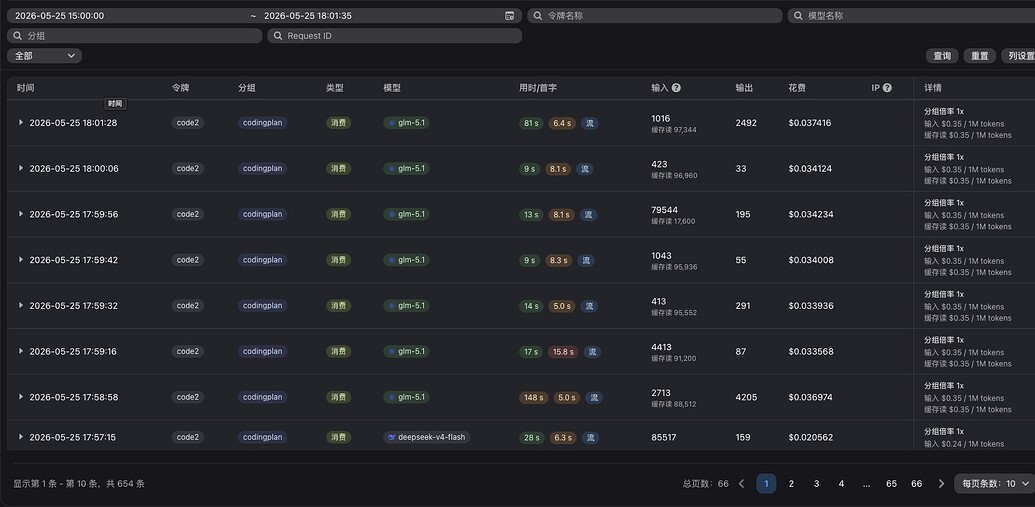The width and height of the screenshot is (1035, 507).
Task: Click 缓存读 97,344 cache text
Action: 674,130
